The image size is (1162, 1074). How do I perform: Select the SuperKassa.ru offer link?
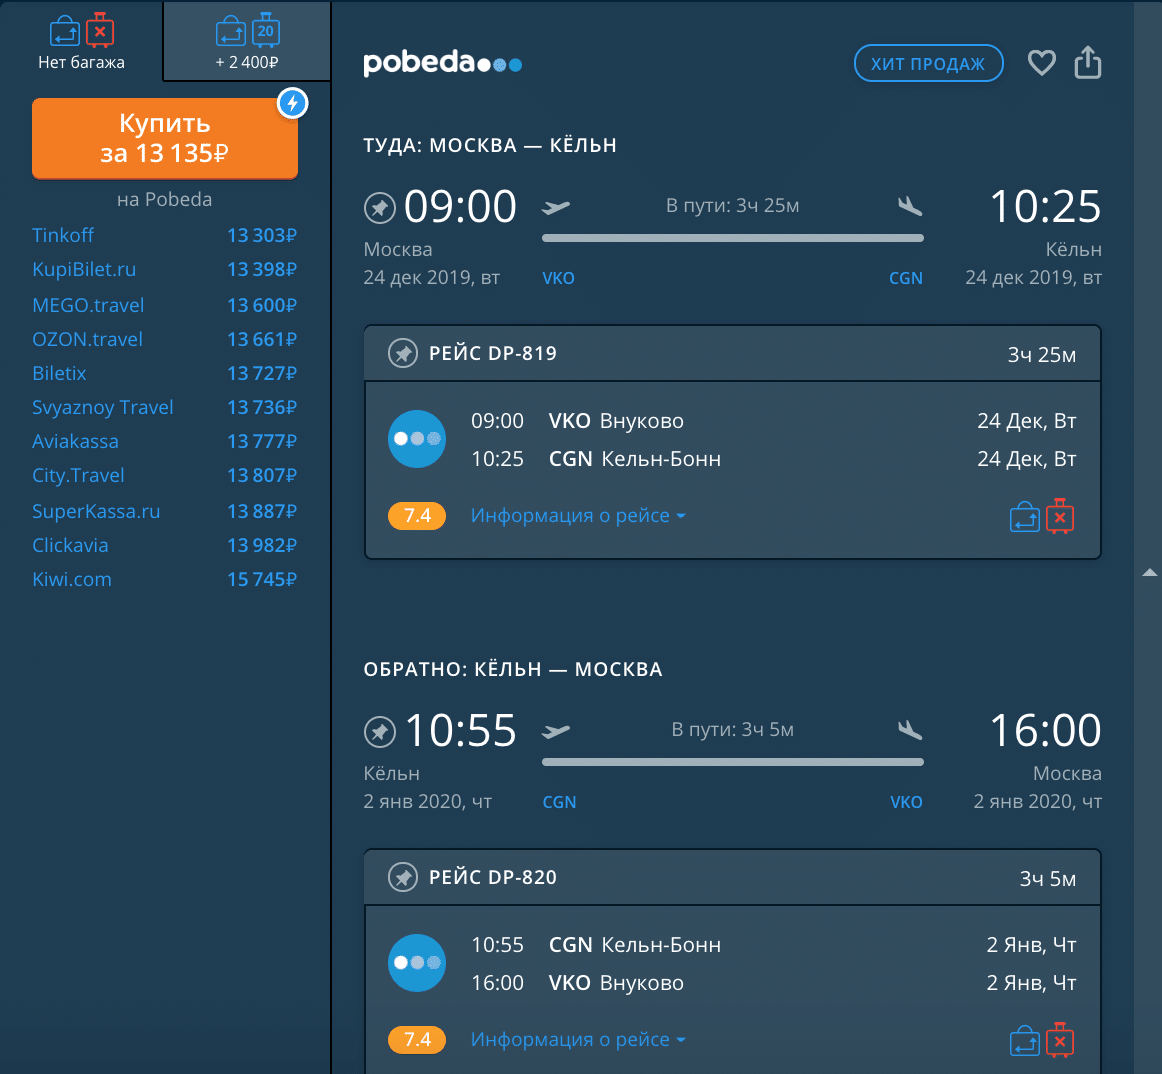point(165,511)
